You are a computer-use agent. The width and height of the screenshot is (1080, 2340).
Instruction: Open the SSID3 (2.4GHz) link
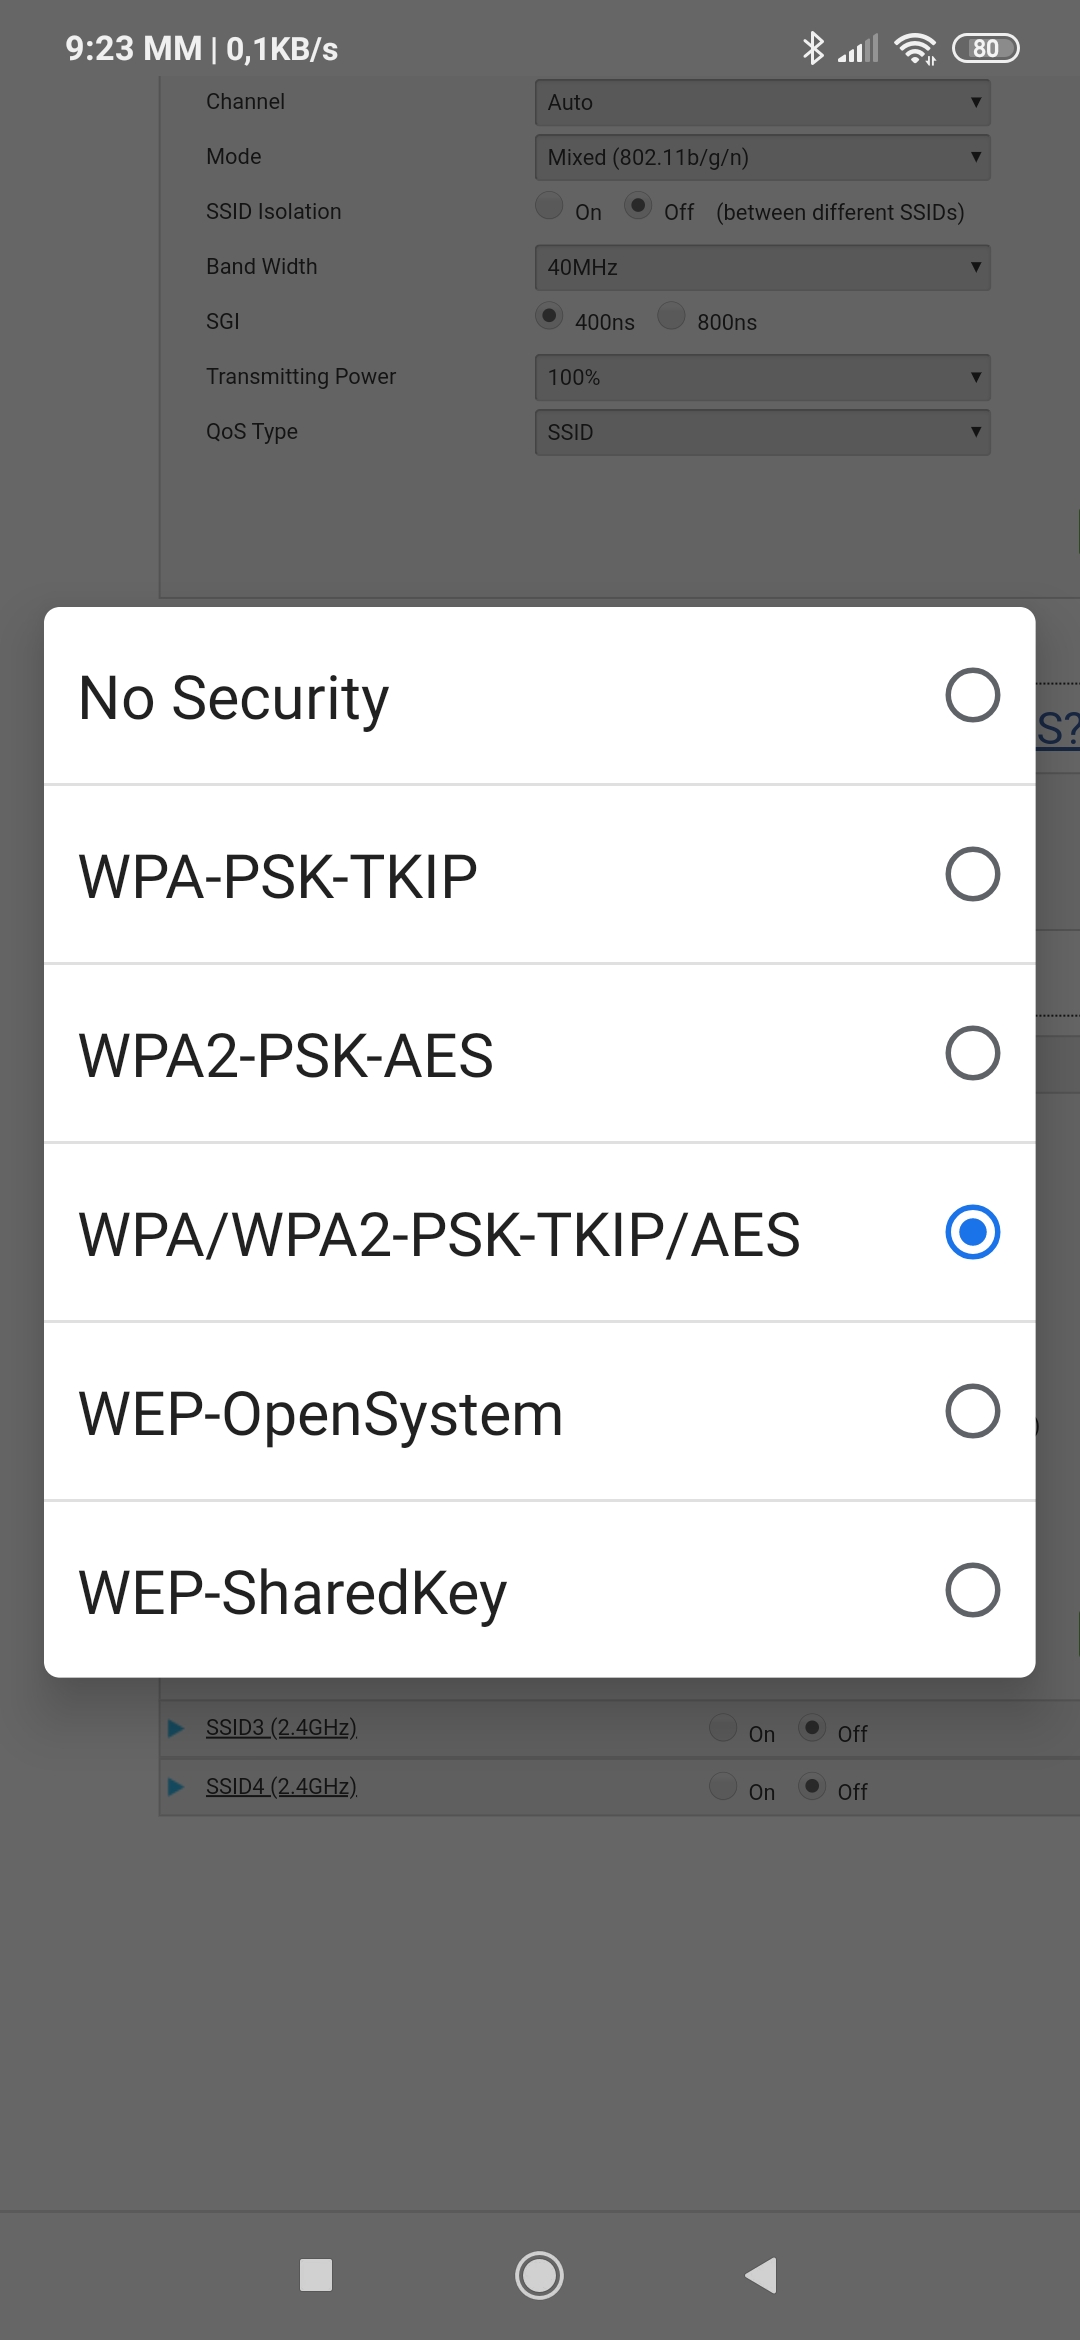281,1728
